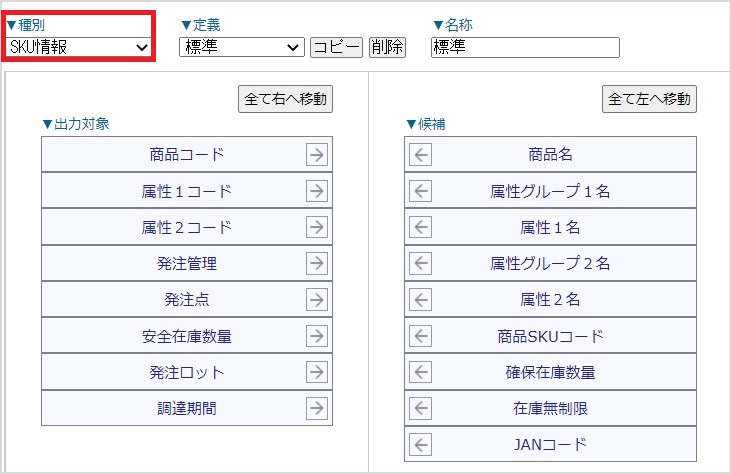This screenshot has width=731, height=474.
Task: Focus the 名称 text field
Action: point(525,47)
